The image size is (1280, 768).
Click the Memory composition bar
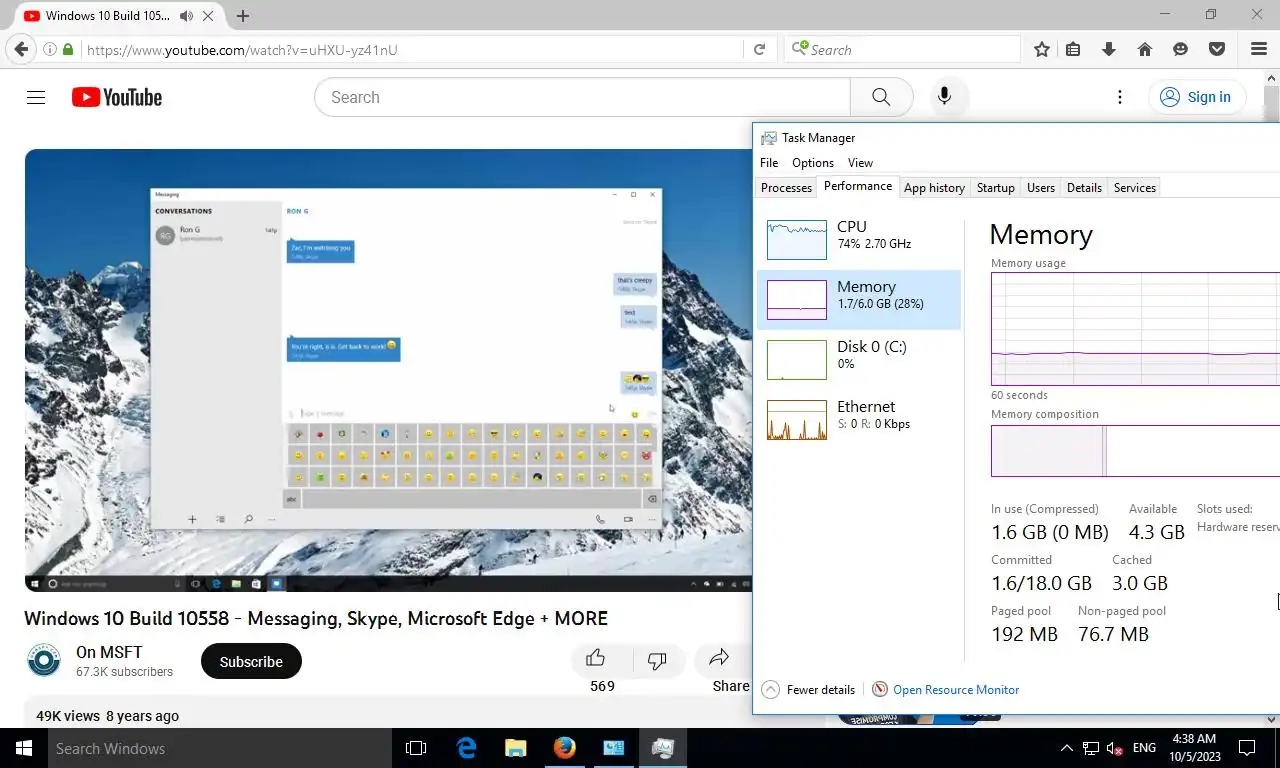pos(1135,451)
